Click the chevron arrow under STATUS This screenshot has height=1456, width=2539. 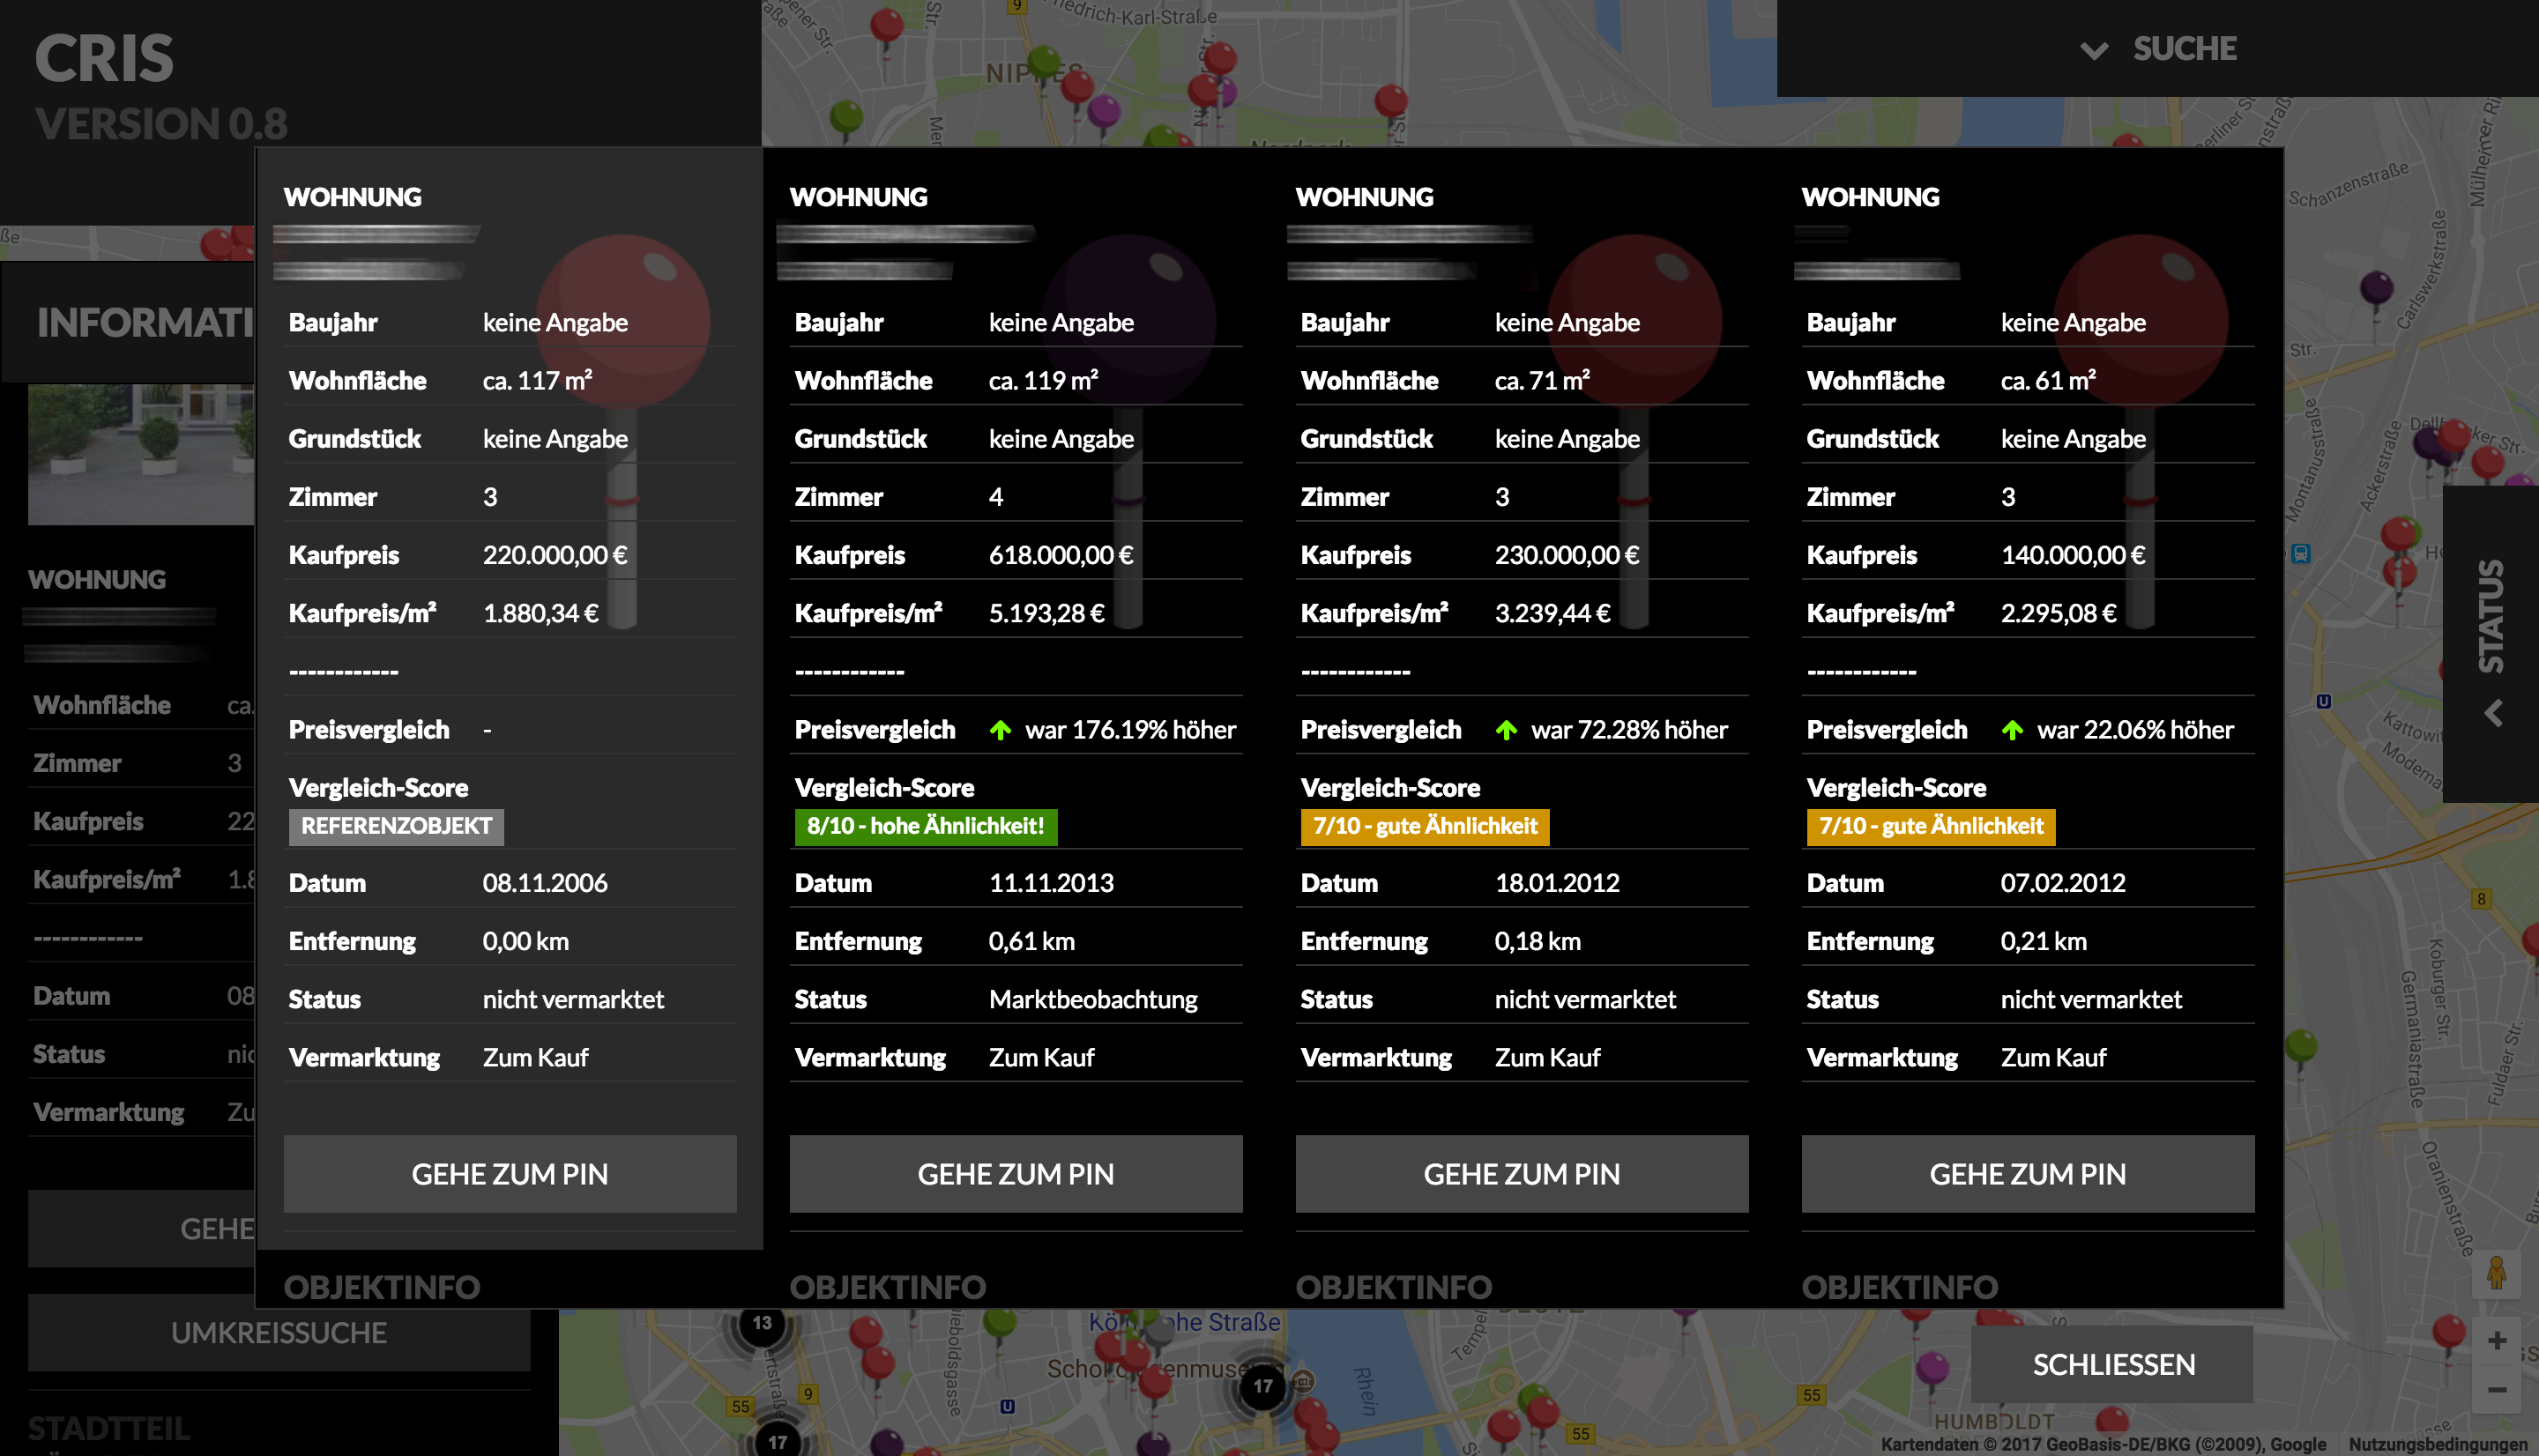click(x=2493, y=713)
